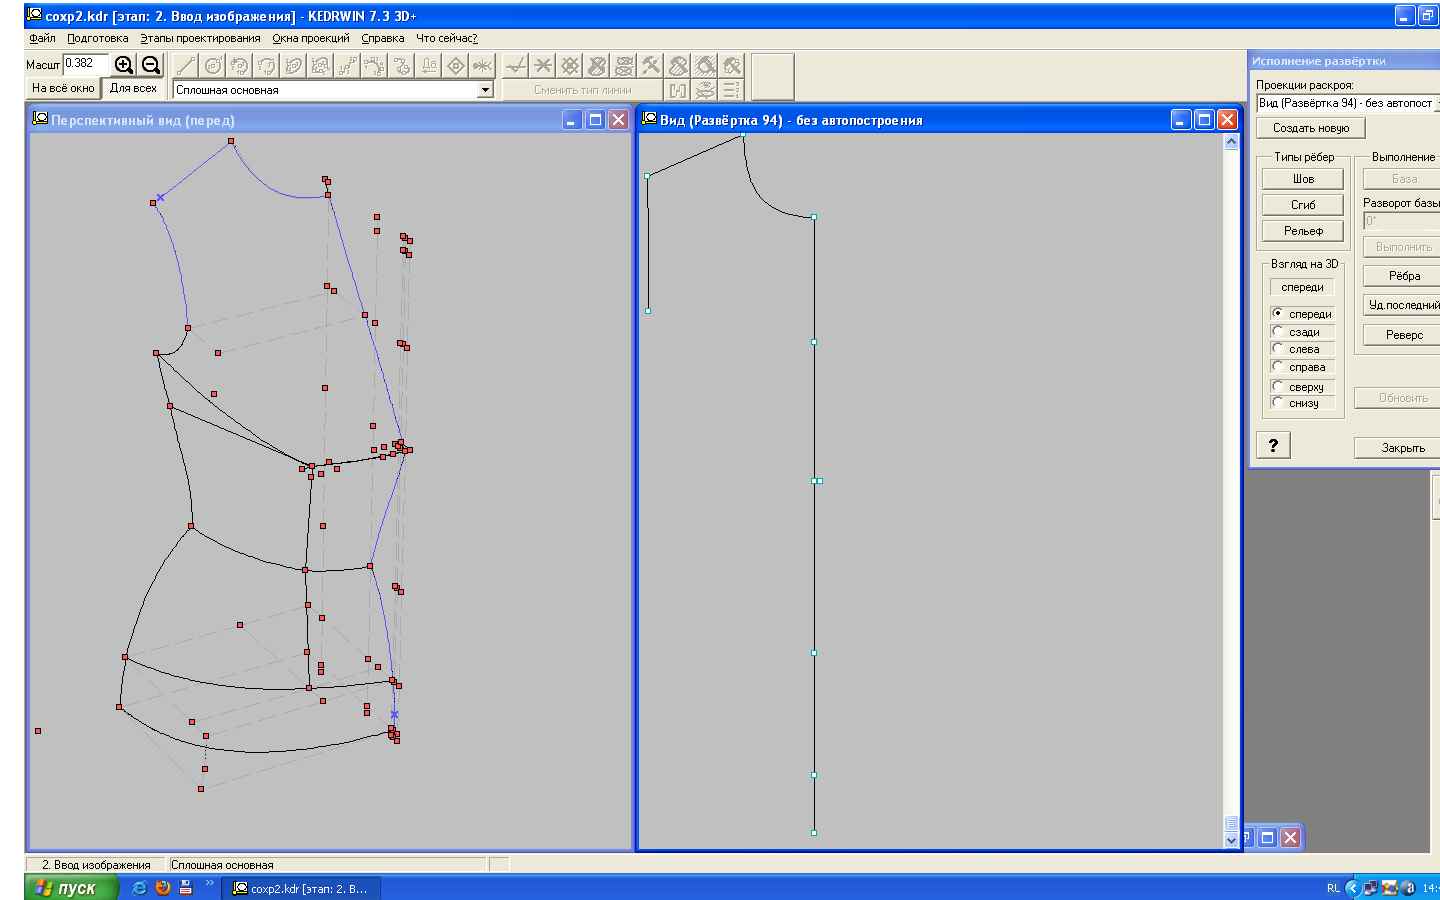Select the 'сзади' 3D view radio button

(x=1278, y=332)
